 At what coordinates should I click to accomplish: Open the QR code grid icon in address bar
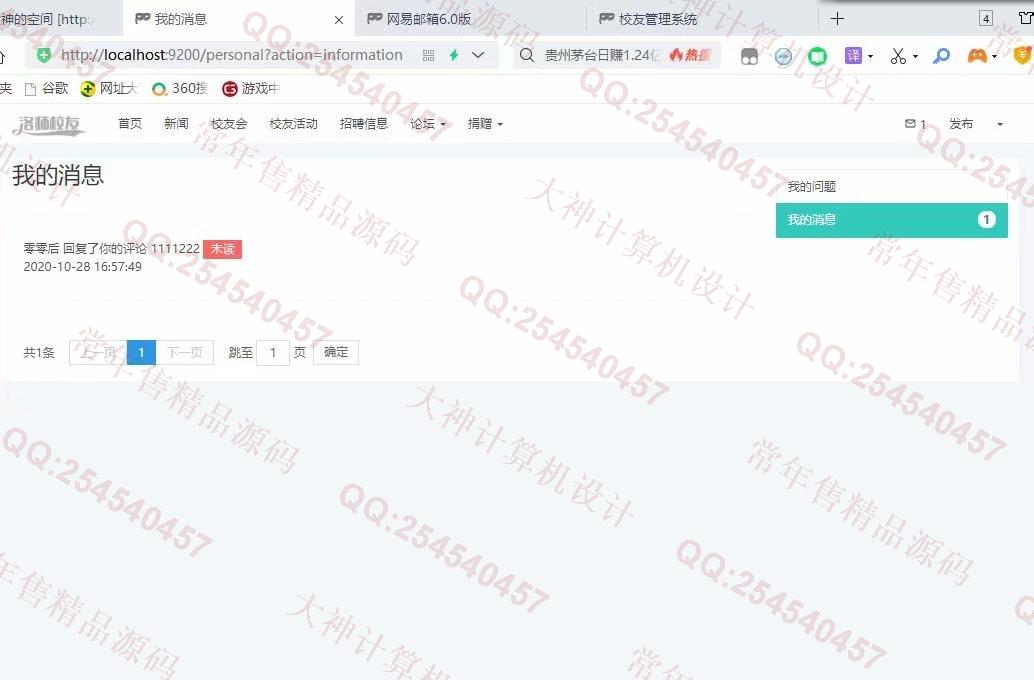[429, 56]
